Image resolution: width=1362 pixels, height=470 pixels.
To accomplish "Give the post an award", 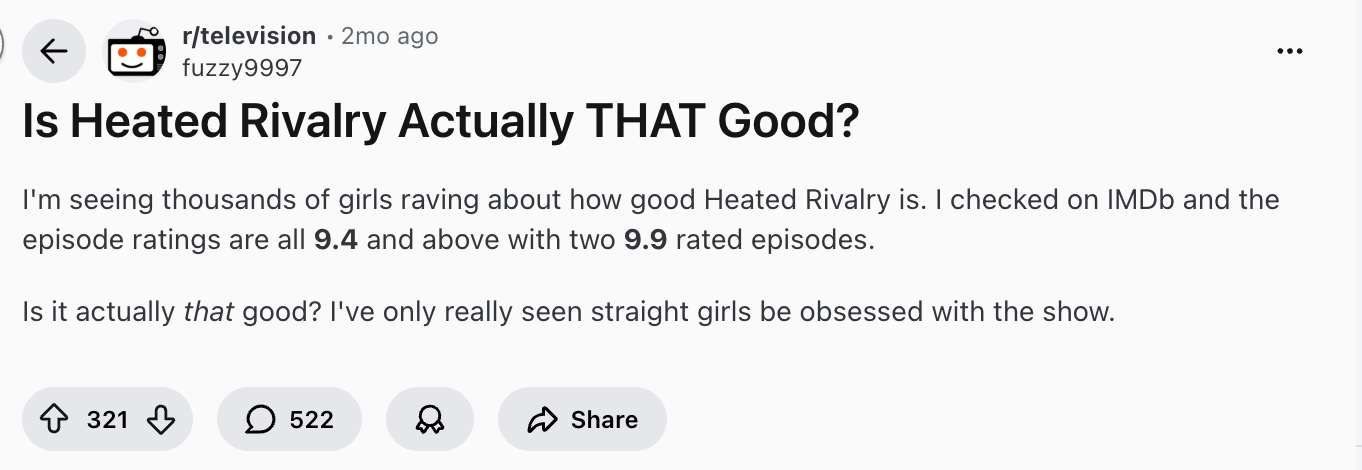I will click(x=429, y=419).
